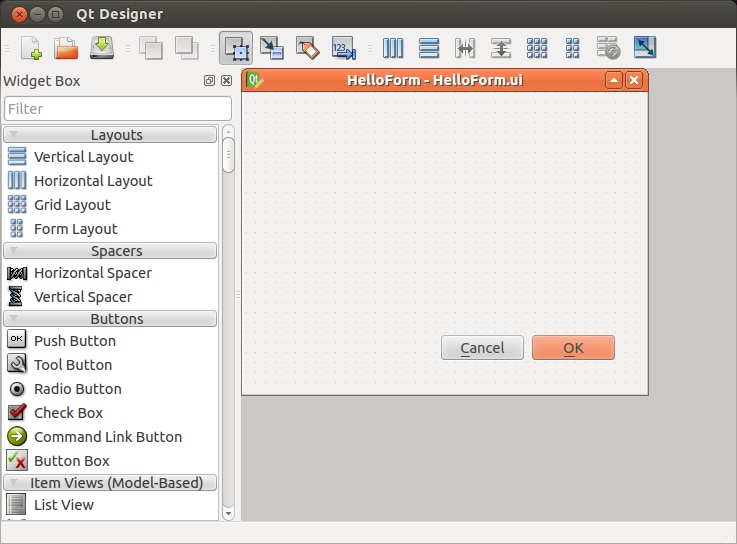Apply the Lay Out Horizontally toolbar action
This screenshot has height=544, width=737.
393,48
